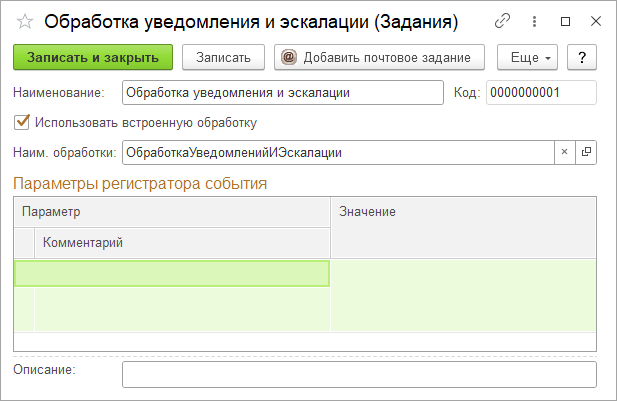Click Записать и закрыть button

[92, 57]
